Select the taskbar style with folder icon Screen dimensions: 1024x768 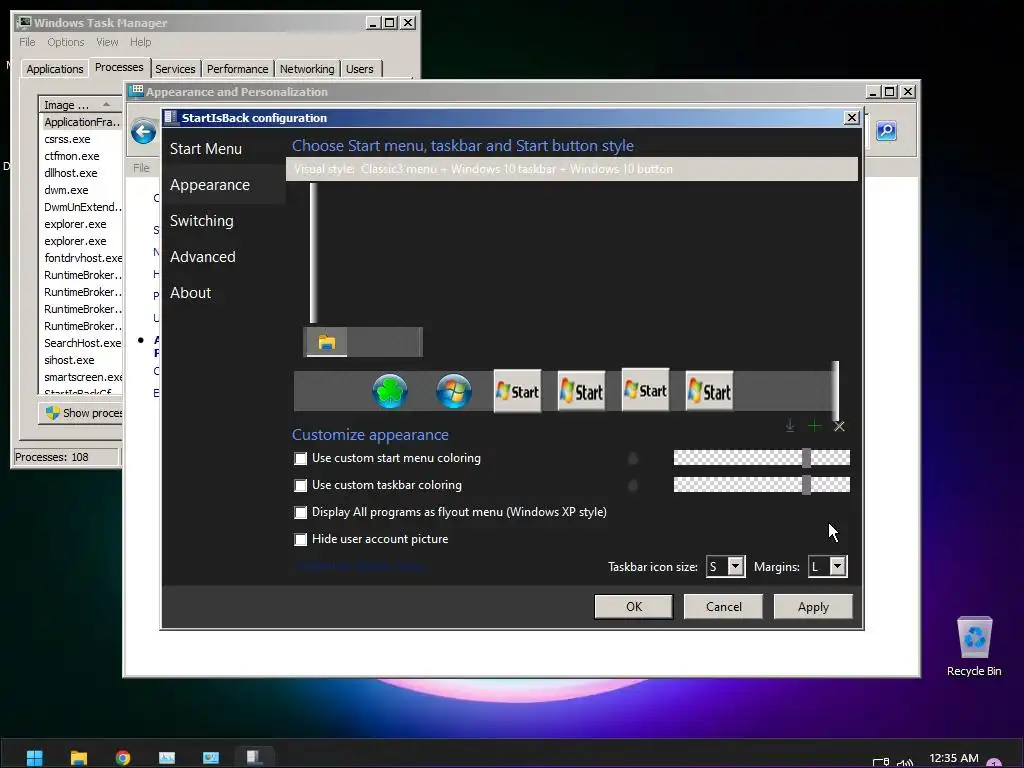363,342
